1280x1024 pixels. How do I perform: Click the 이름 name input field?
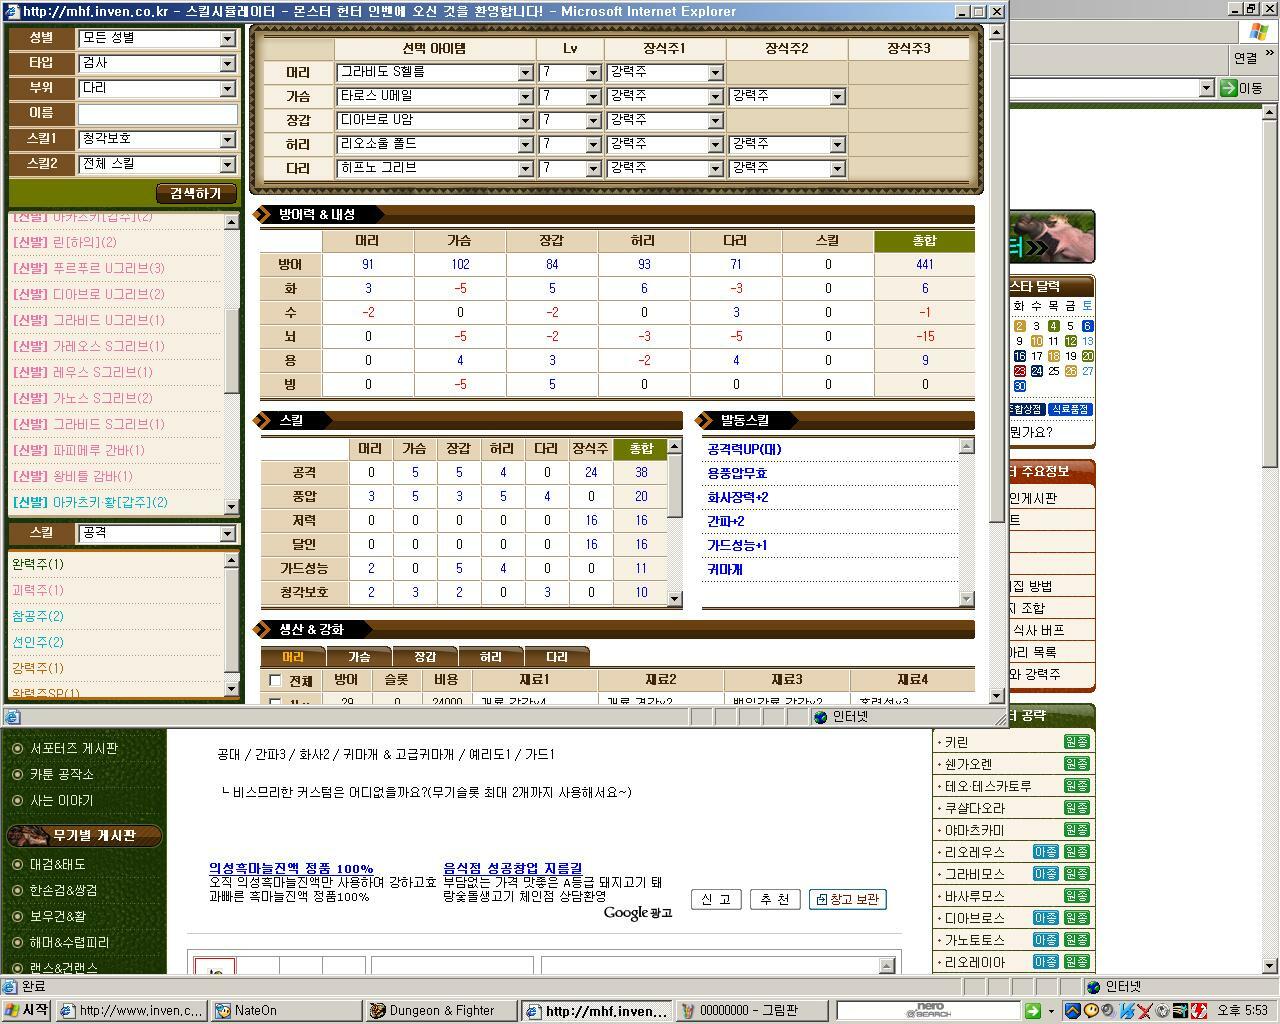tap(157, 113)
